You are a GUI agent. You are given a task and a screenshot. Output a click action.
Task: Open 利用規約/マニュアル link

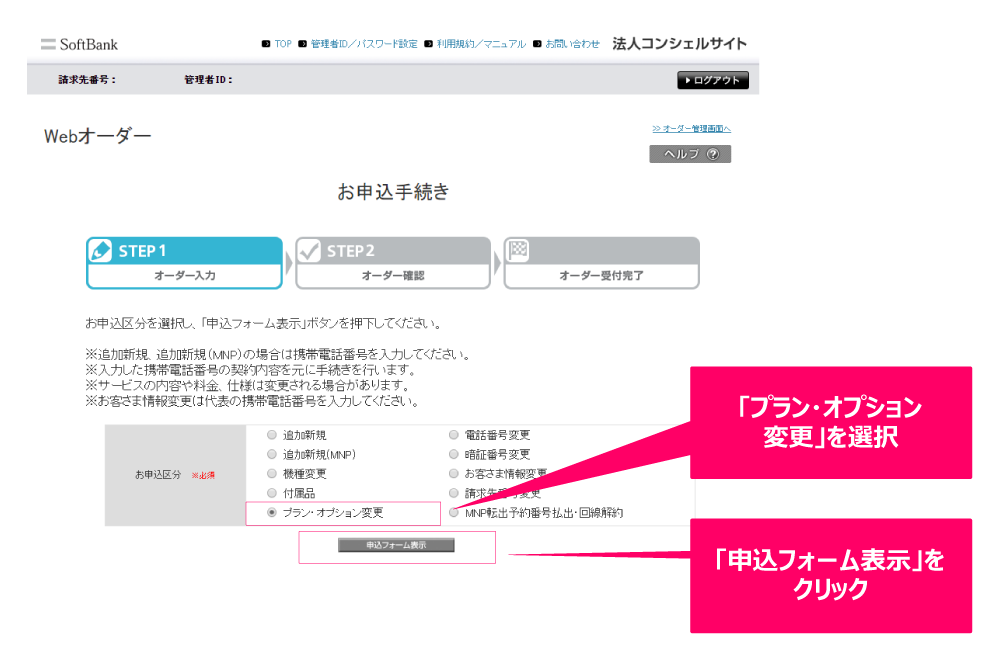(x=481, y=44)
